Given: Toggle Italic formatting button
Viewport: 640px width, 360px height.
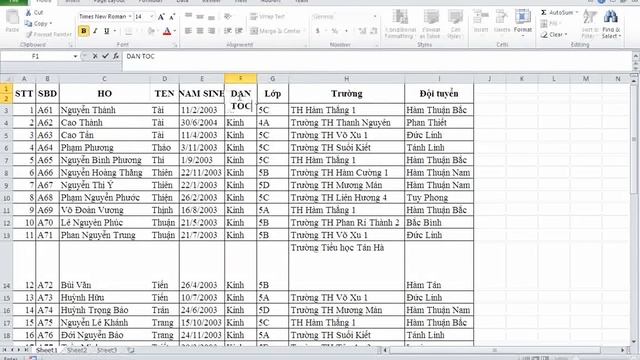Looking at the screenshot, I should tap(95, 31).
